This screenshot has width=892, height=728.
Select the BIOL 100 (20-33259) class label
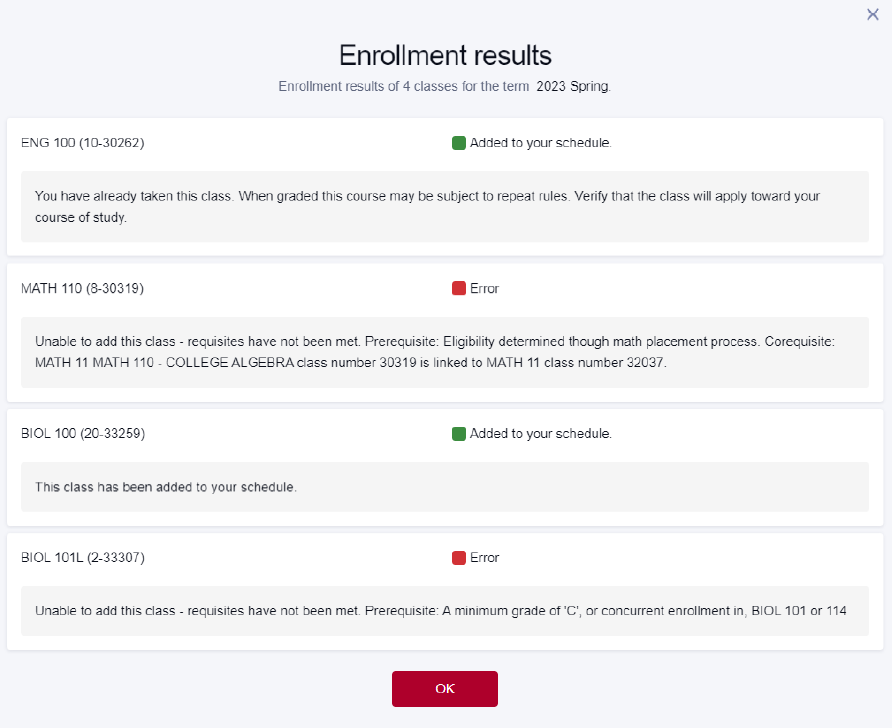click(x=83, y=433)
